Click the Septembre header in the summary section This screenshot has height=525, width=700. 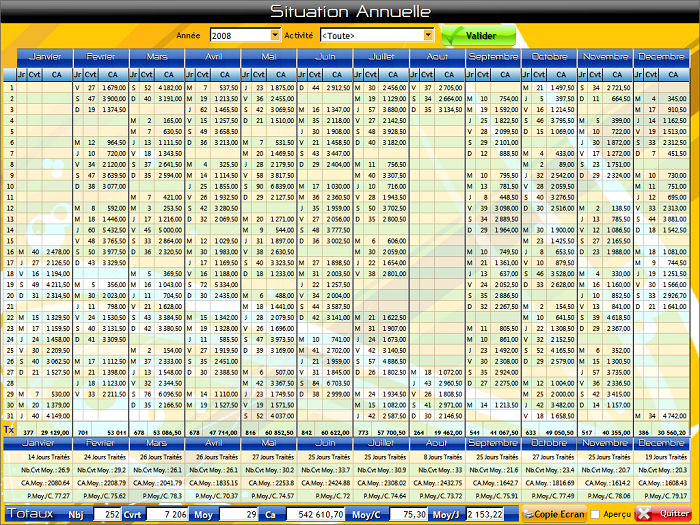click(x=493, y=442)
